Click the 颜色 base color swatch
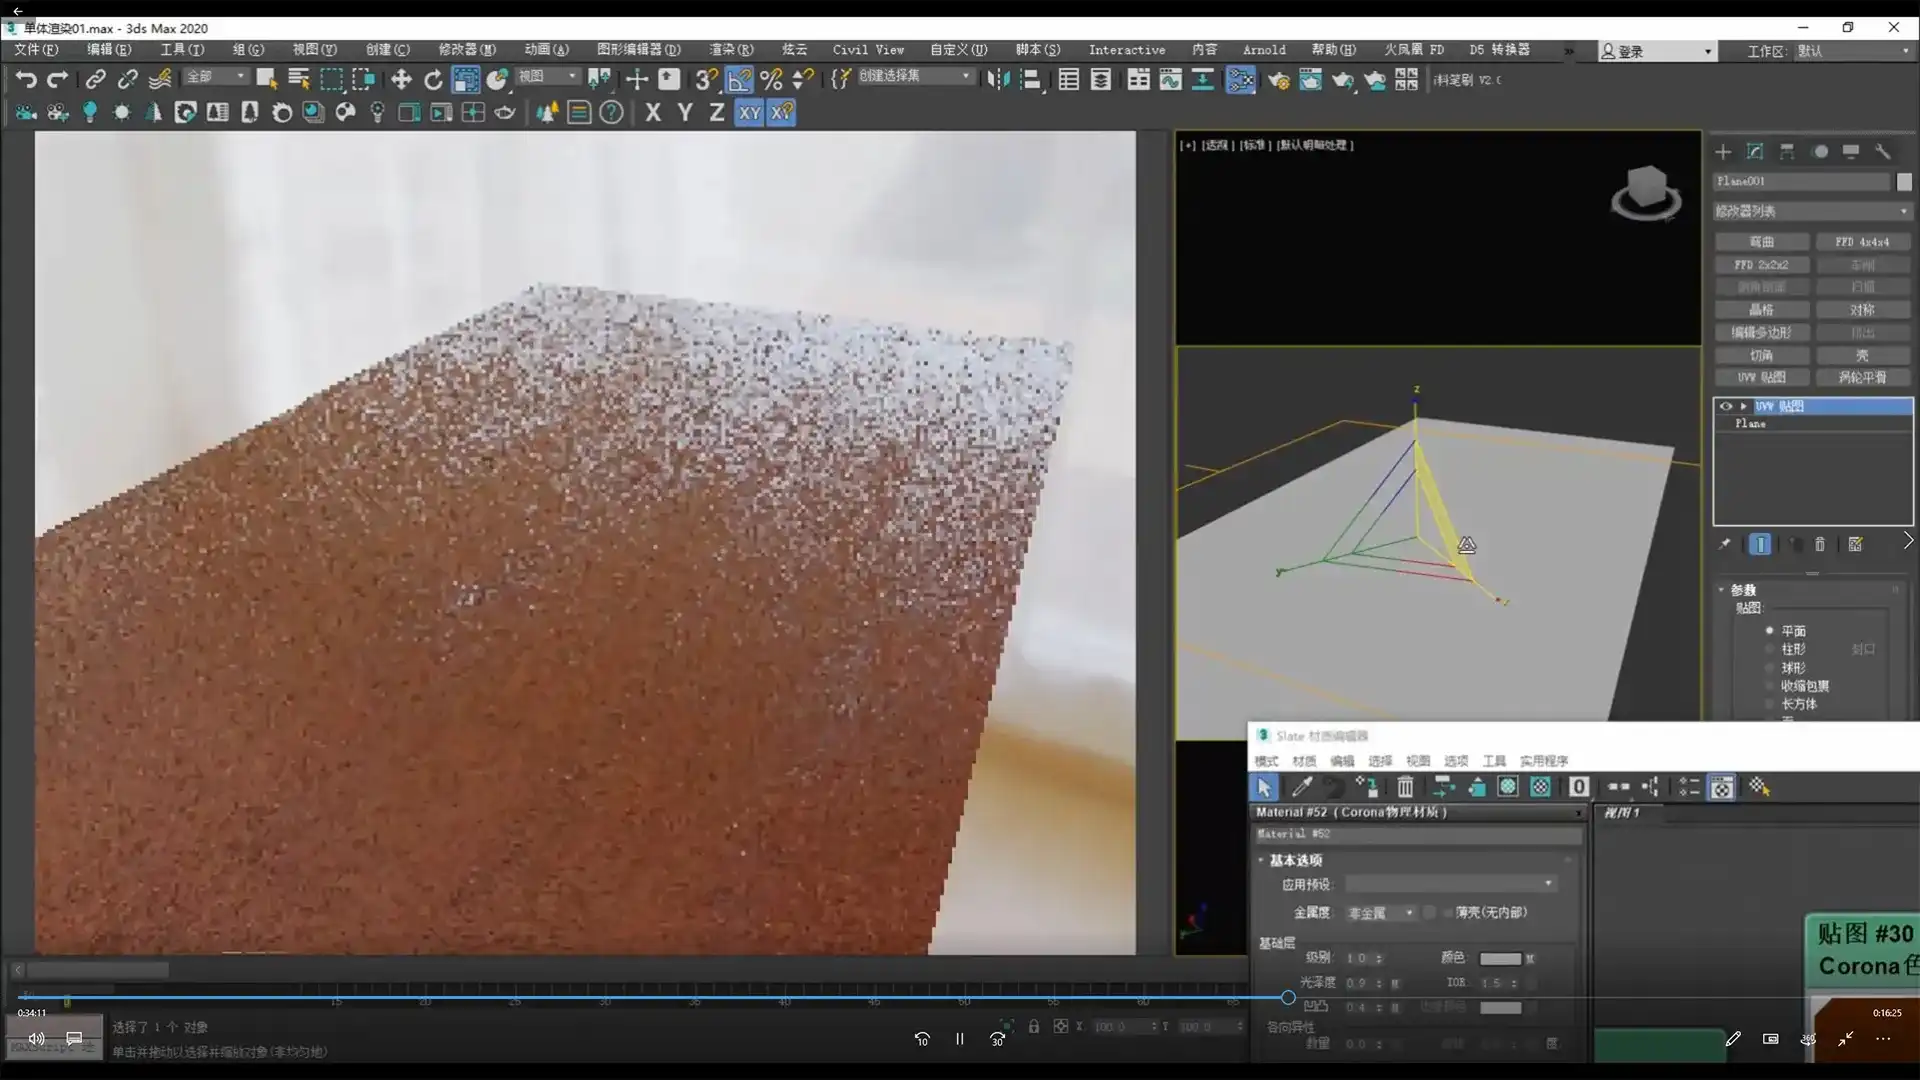 tap(1500, 958)
